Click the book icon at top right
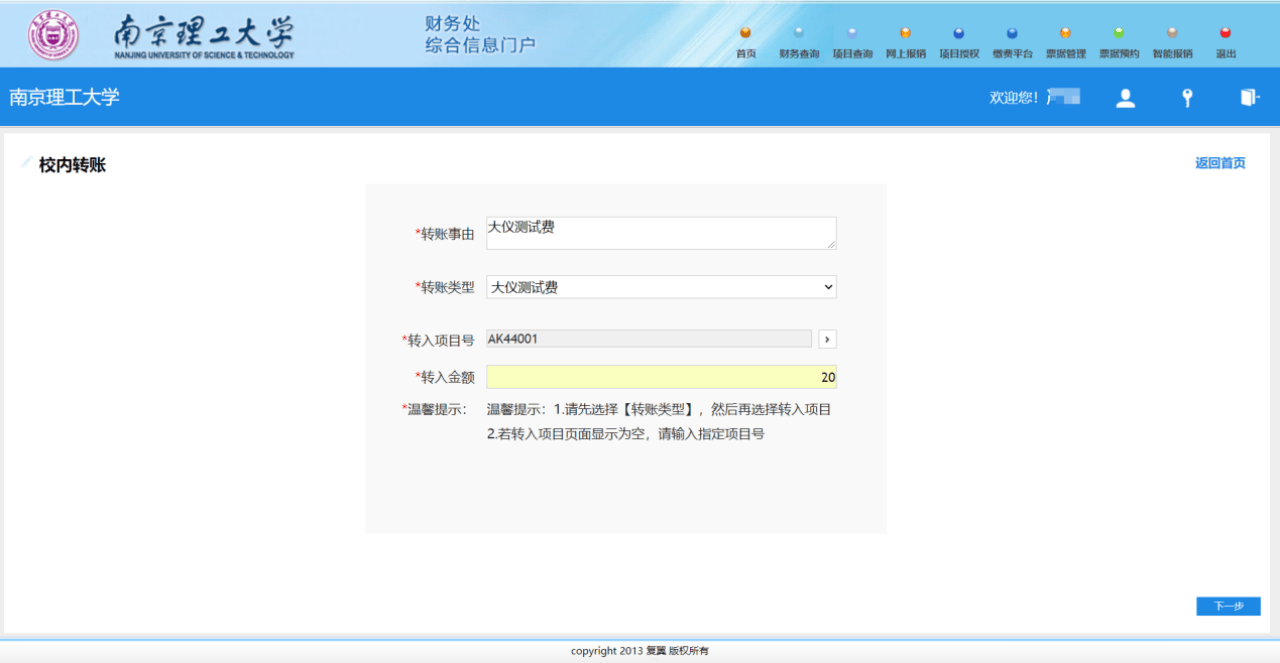Viewport: 1280px width, 663px height. tap(1248, 97)
